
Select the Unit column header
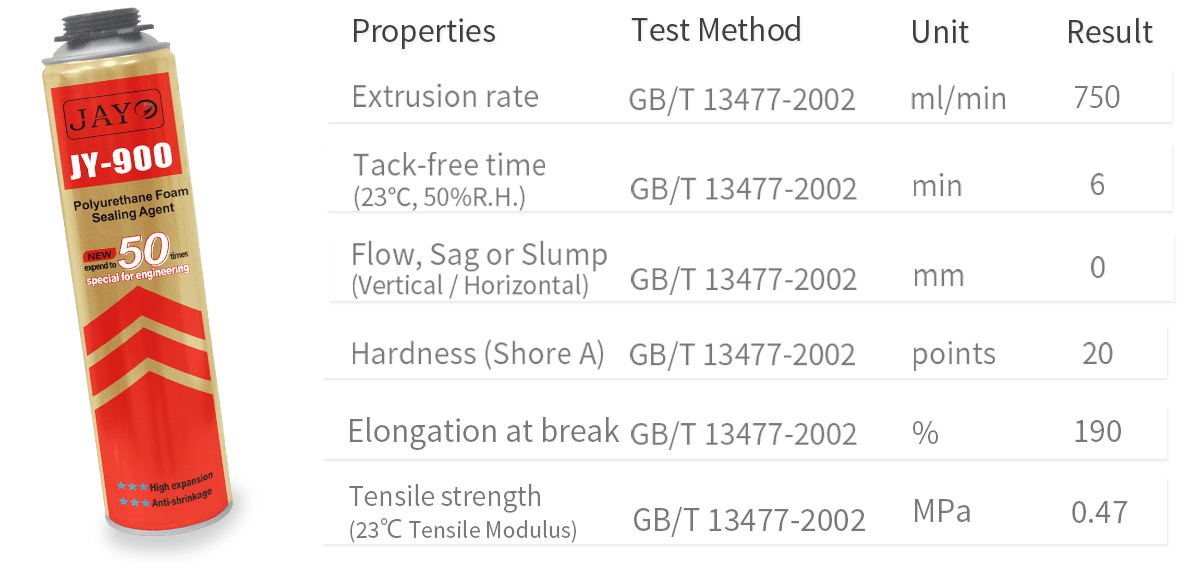point(939,32)
